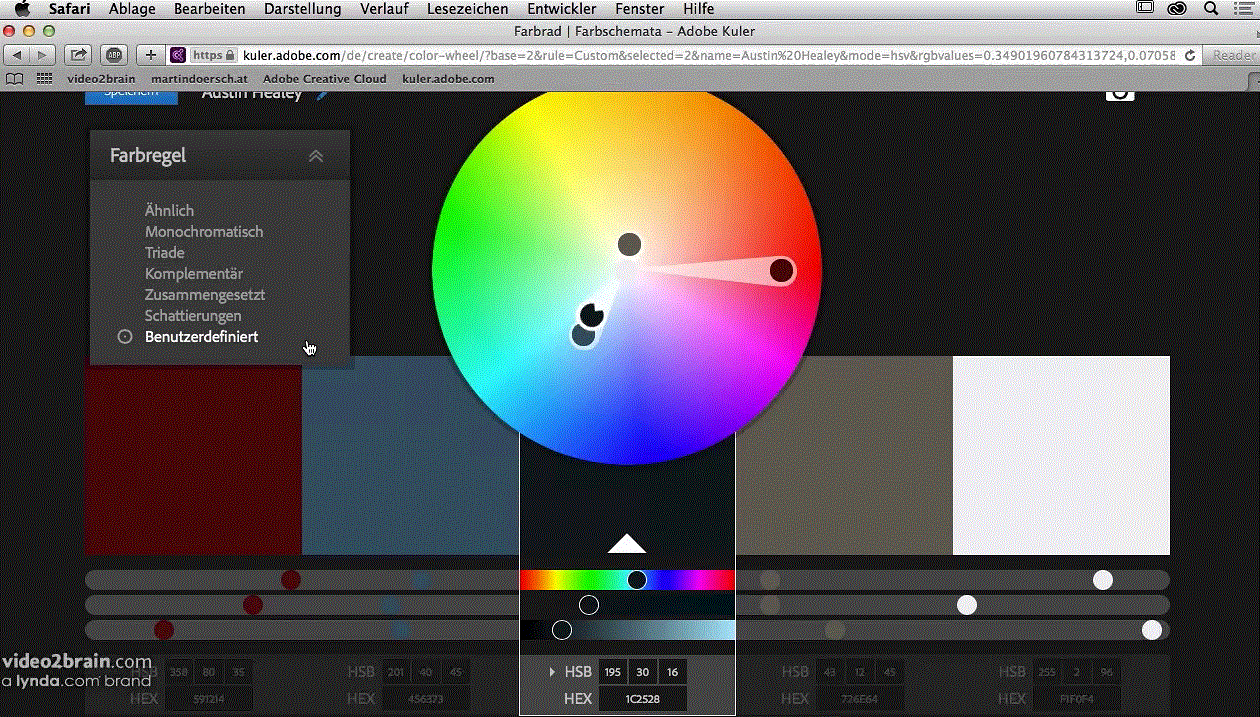Click the display tablet menu bar icon
Viewport: 1260px width, 717px height.
pos(1145,9)
